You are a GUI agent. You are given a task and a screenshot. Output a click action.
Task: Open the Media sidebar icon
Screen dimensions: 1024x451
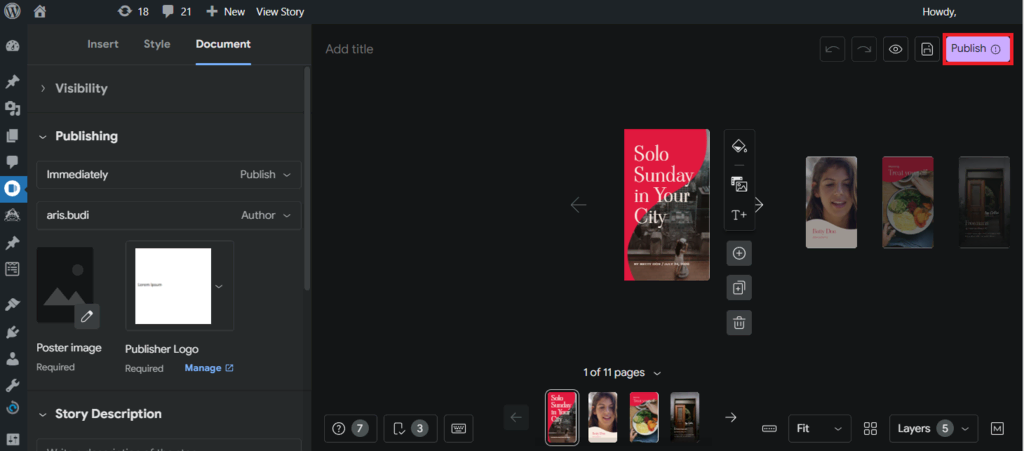click(x=12, y=108)
